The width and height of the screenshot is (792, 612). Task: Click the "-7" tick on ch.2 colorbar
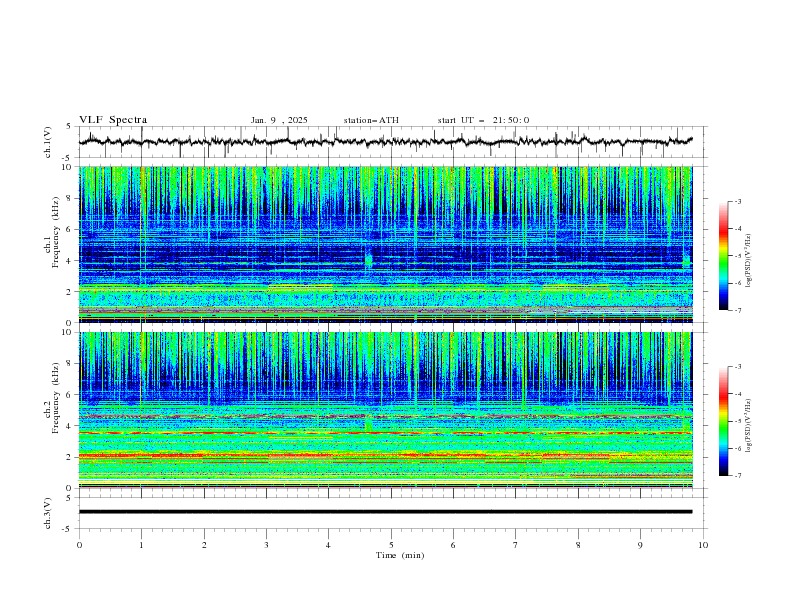point(737,476)
